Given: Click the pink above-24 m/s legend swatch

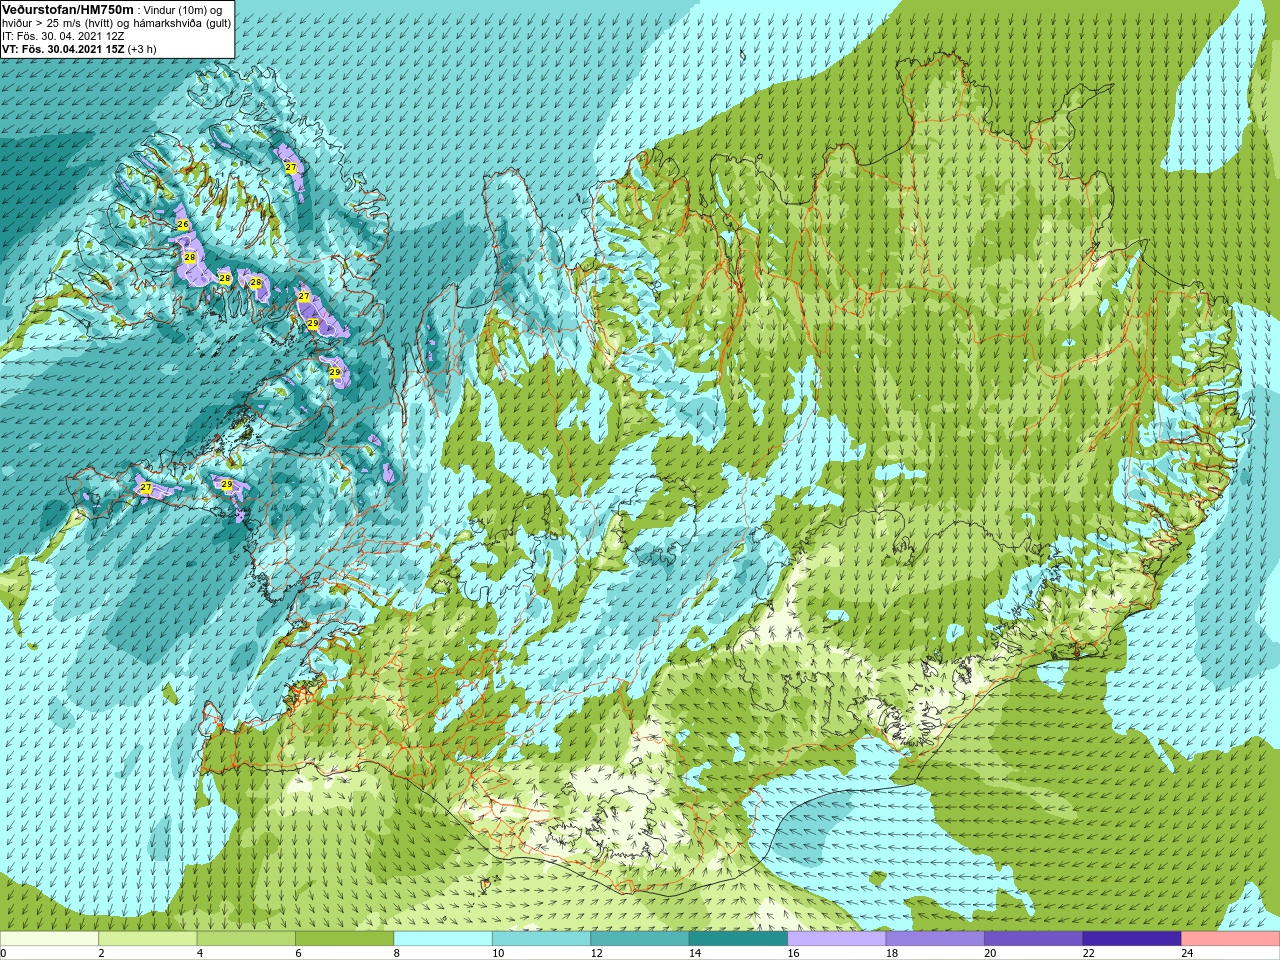Looking at the screenshot, I should pos(1230,939).
